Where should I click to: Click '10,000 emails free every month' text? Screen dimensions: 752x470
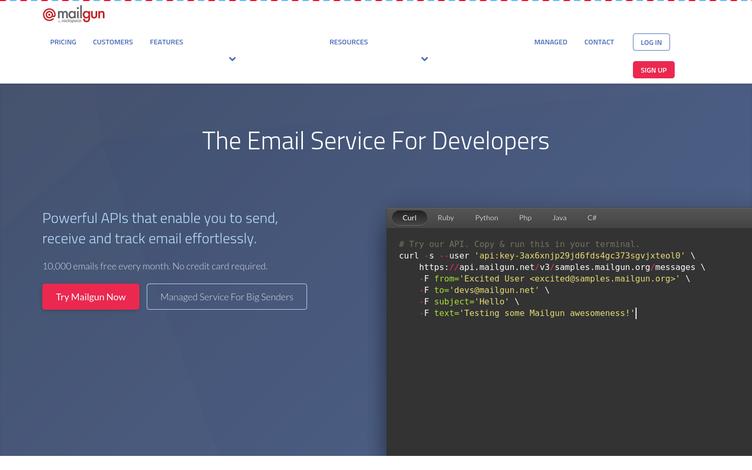(155, 266)
